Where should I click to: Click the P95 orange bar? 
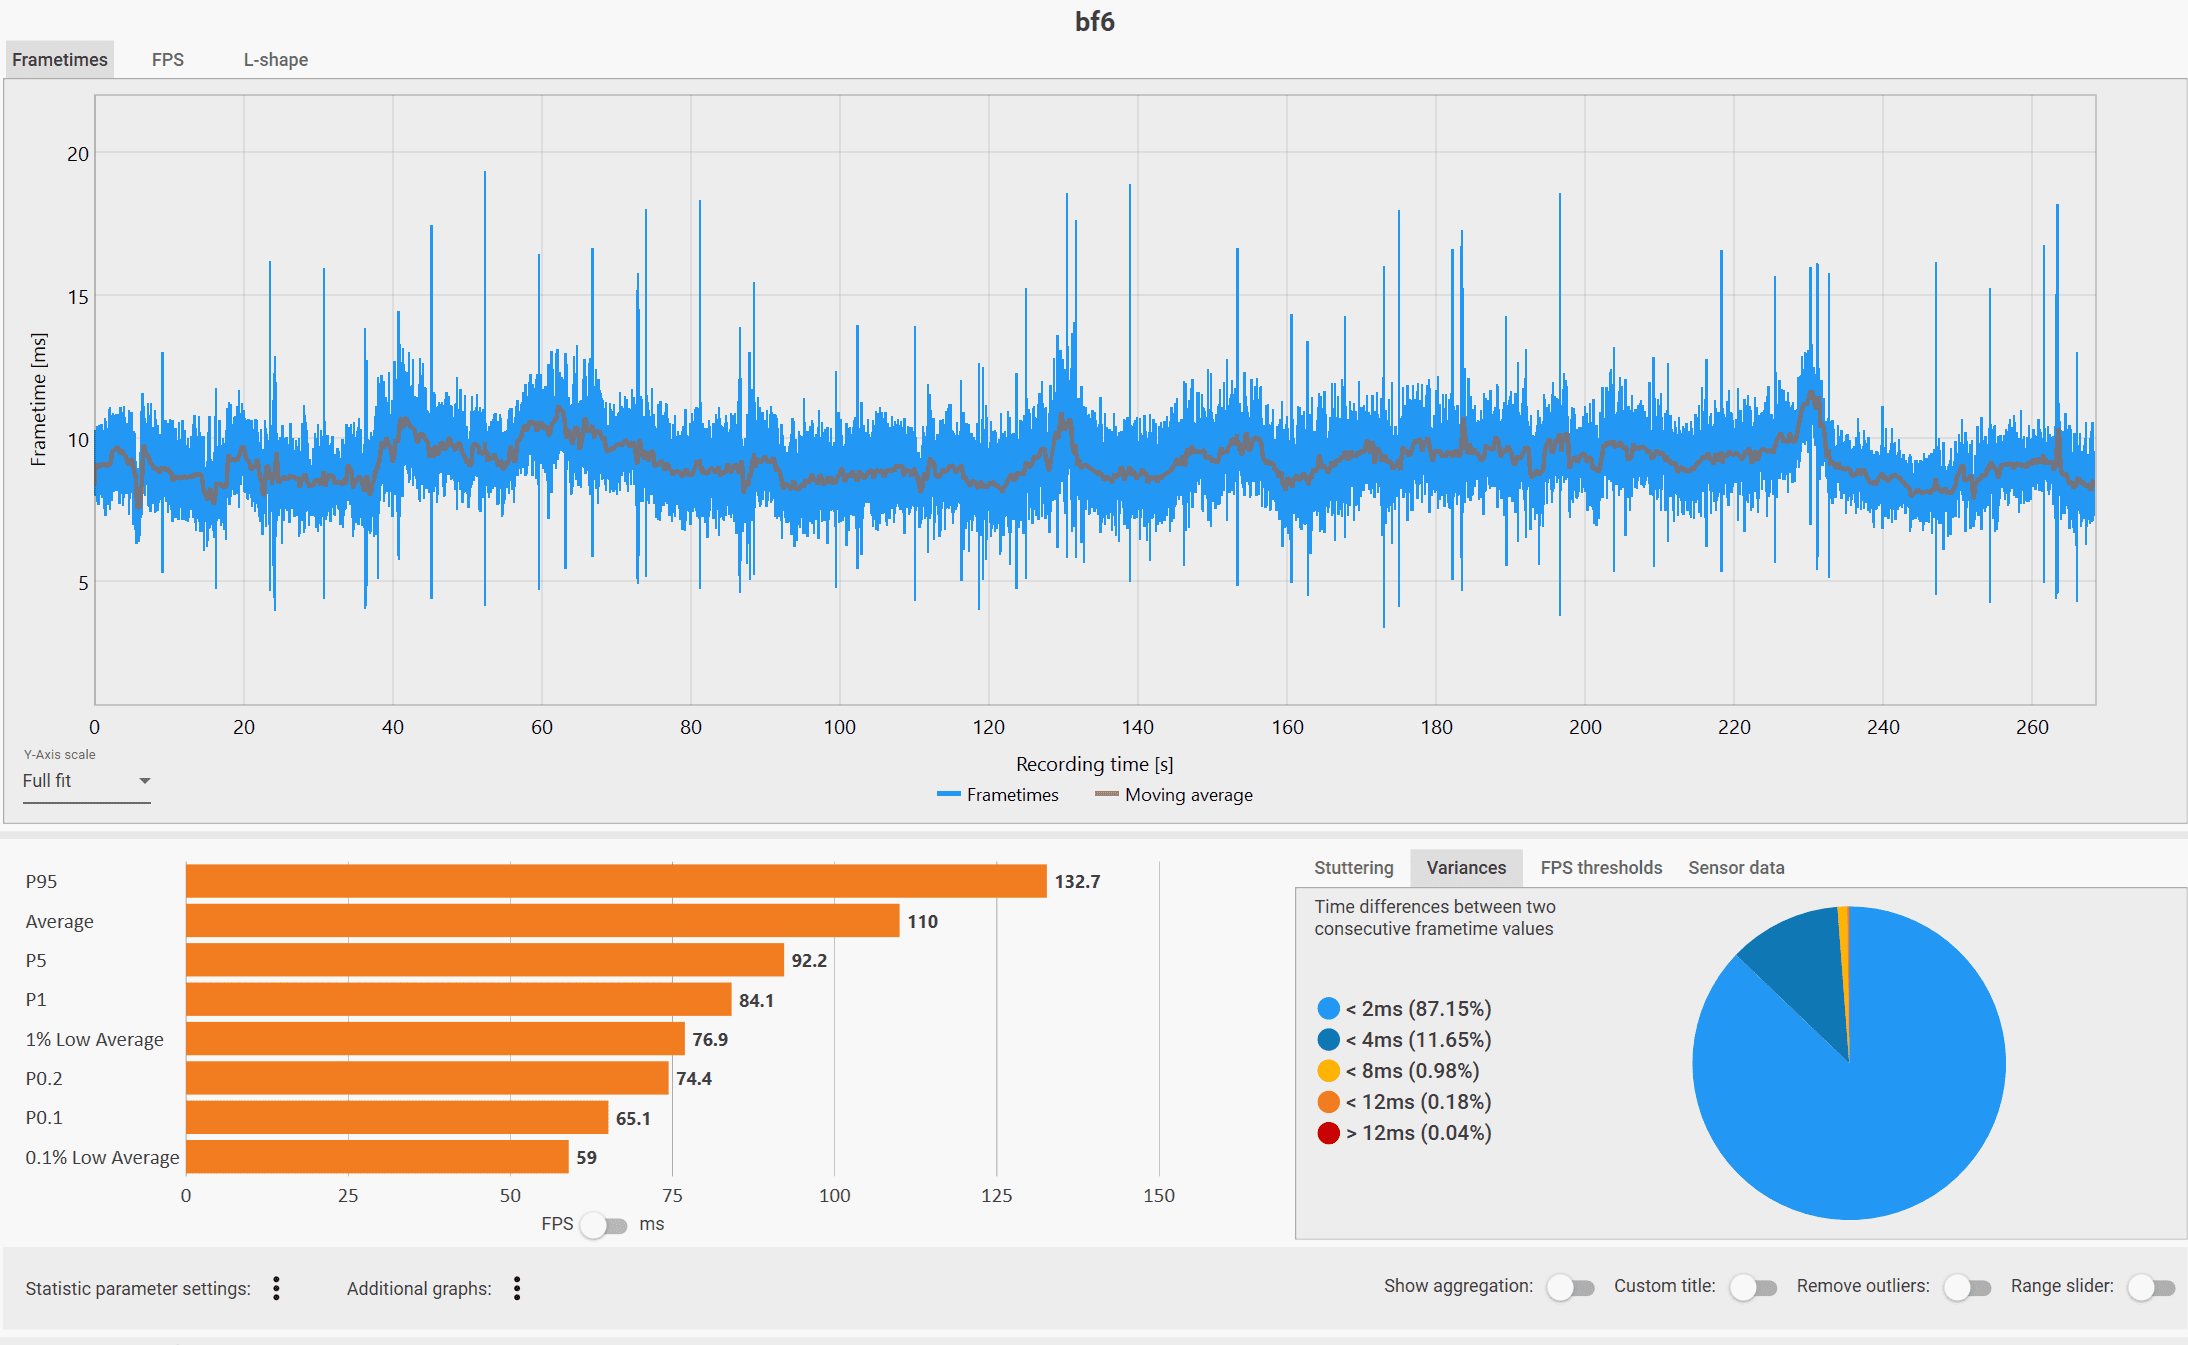click(x=615, y=881)
